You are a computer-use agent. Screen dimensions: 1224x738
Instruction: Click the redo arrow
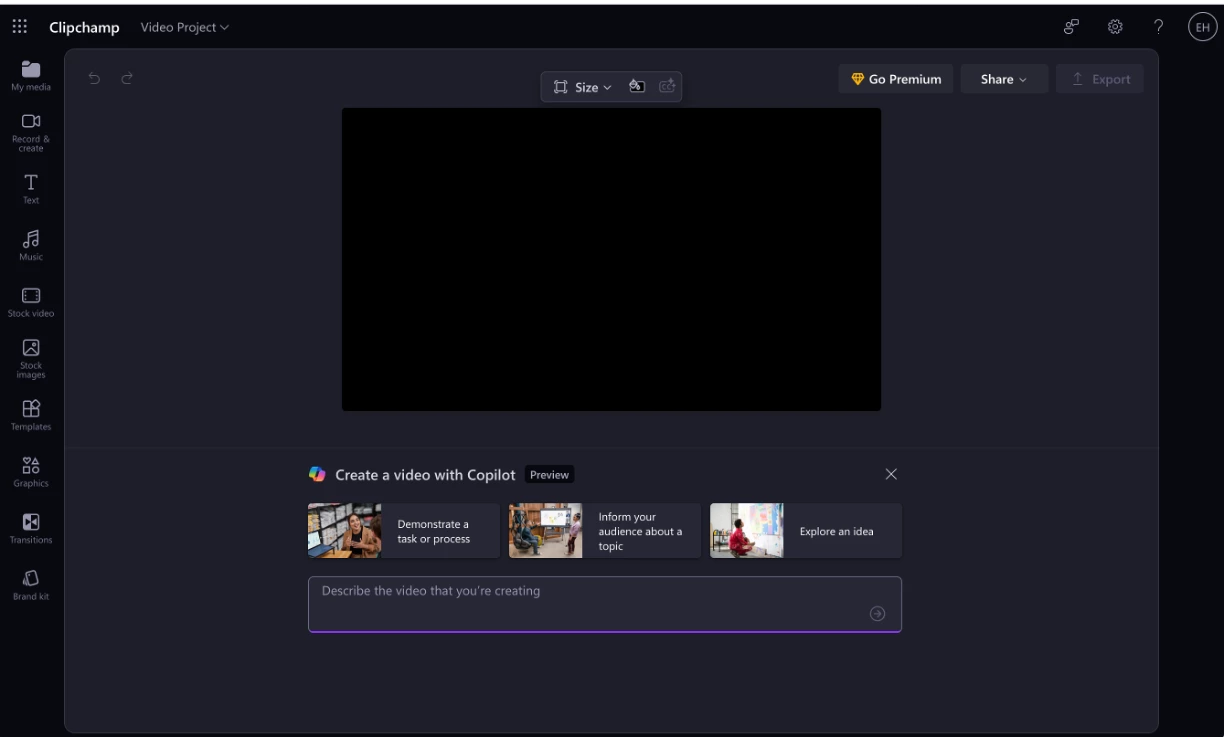tap(127, 78)
